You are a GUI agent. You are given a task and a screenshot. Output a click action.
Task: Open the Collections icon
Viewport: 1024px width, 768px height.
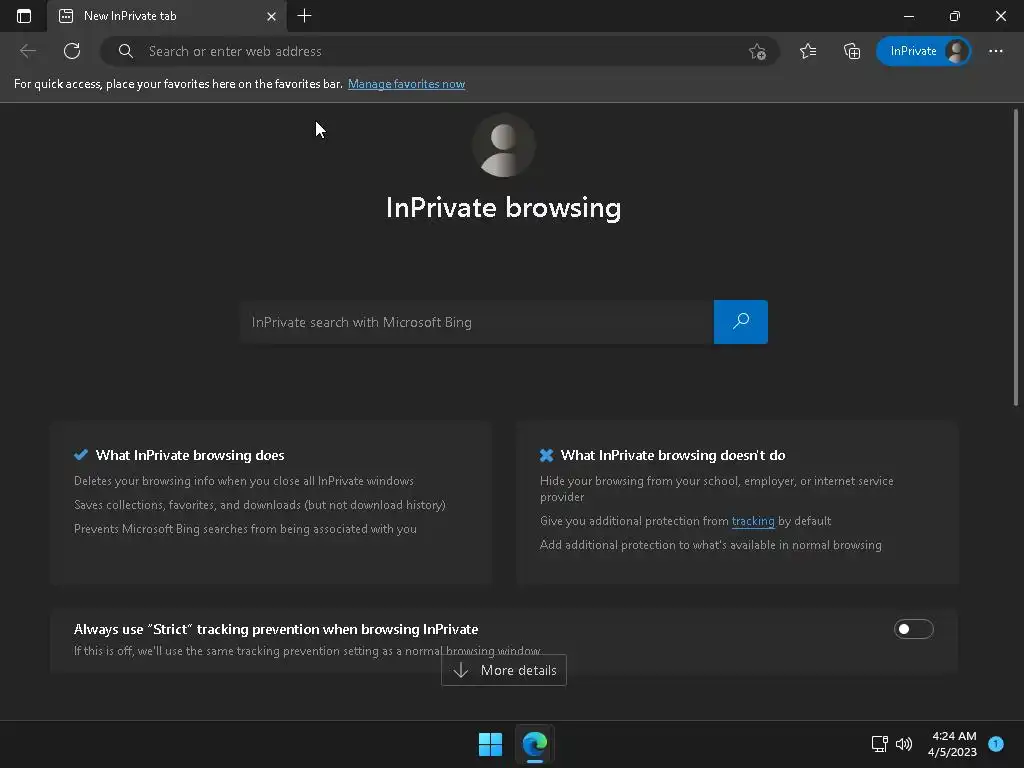coord(852,51)
